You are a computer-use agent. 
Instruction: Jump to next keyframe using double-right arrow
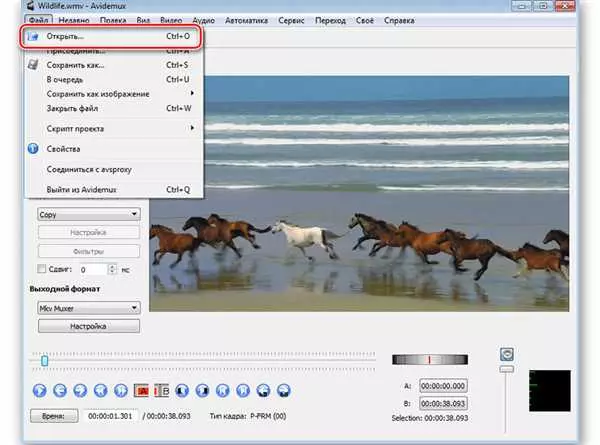point(121,391)
